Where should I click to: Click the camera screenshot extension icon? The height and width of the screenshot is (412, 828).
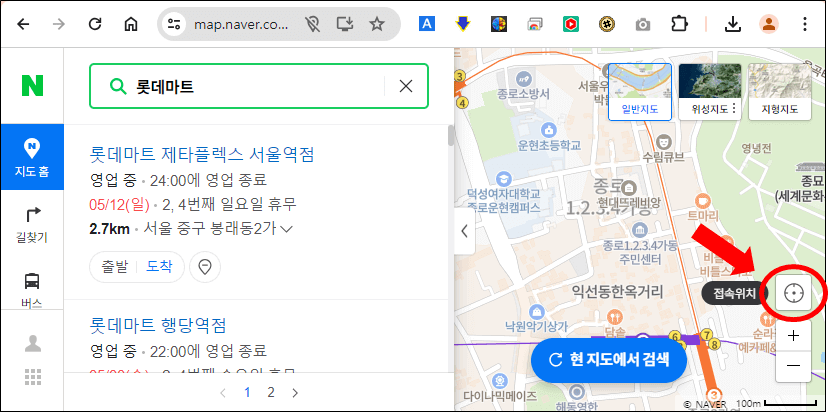pos(643,24)
